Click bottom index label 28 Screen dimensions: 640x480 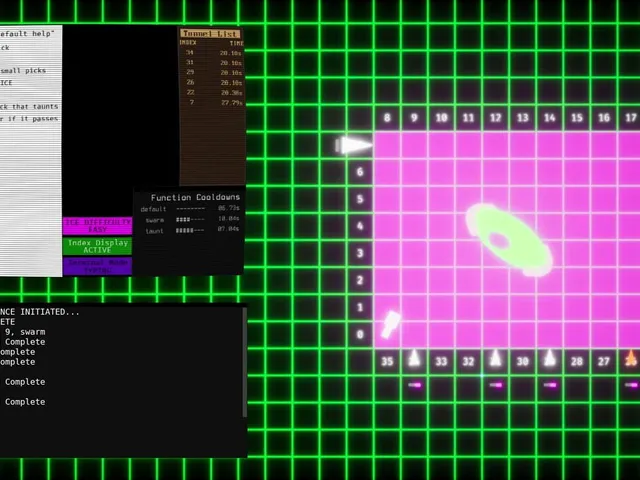click(x=577, y=362)
